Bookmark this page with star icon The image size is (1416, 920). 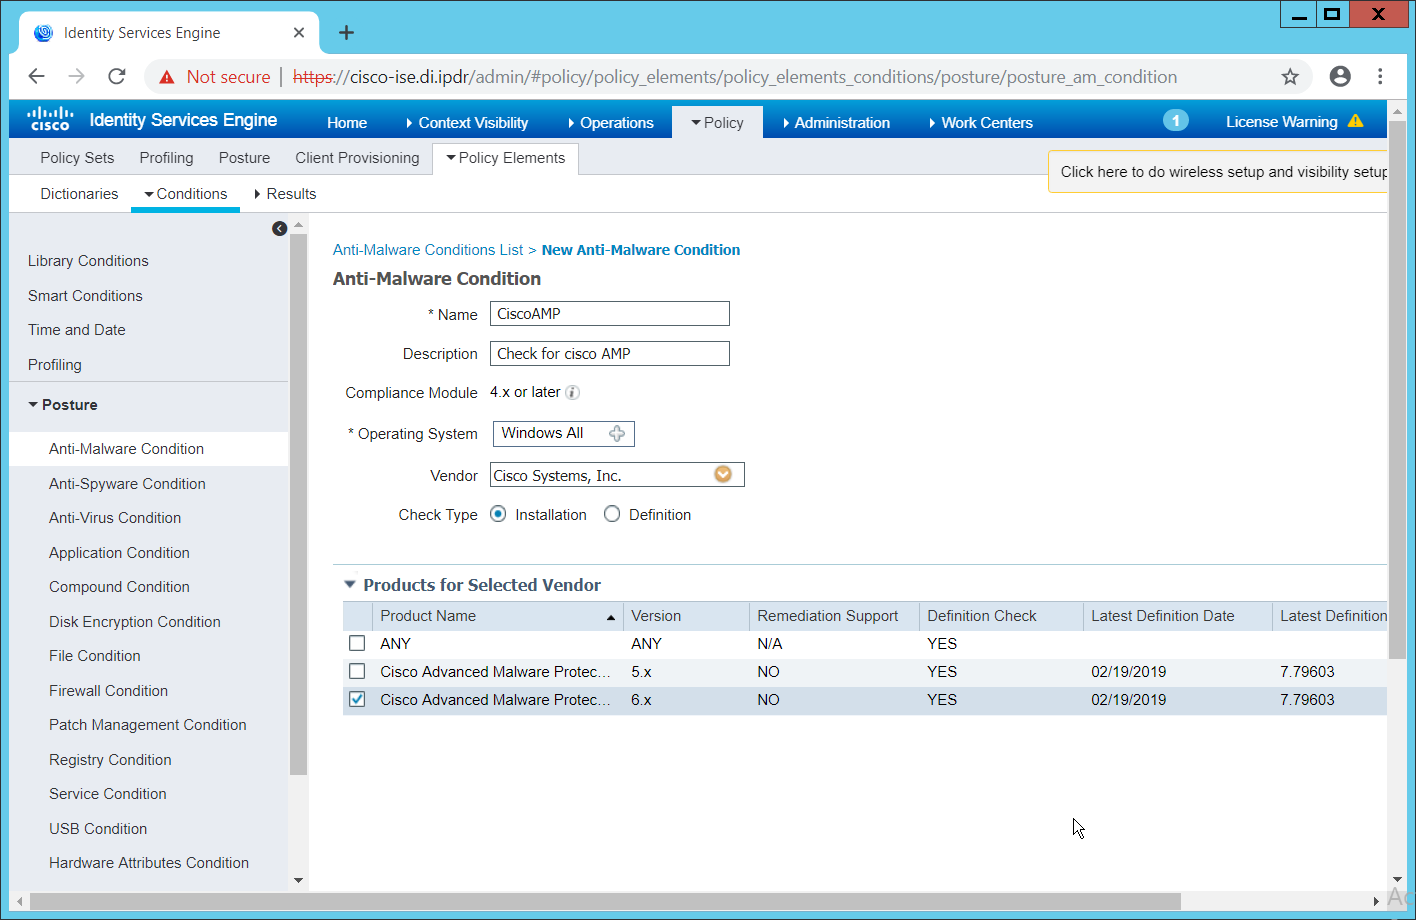click(1290, 77)
